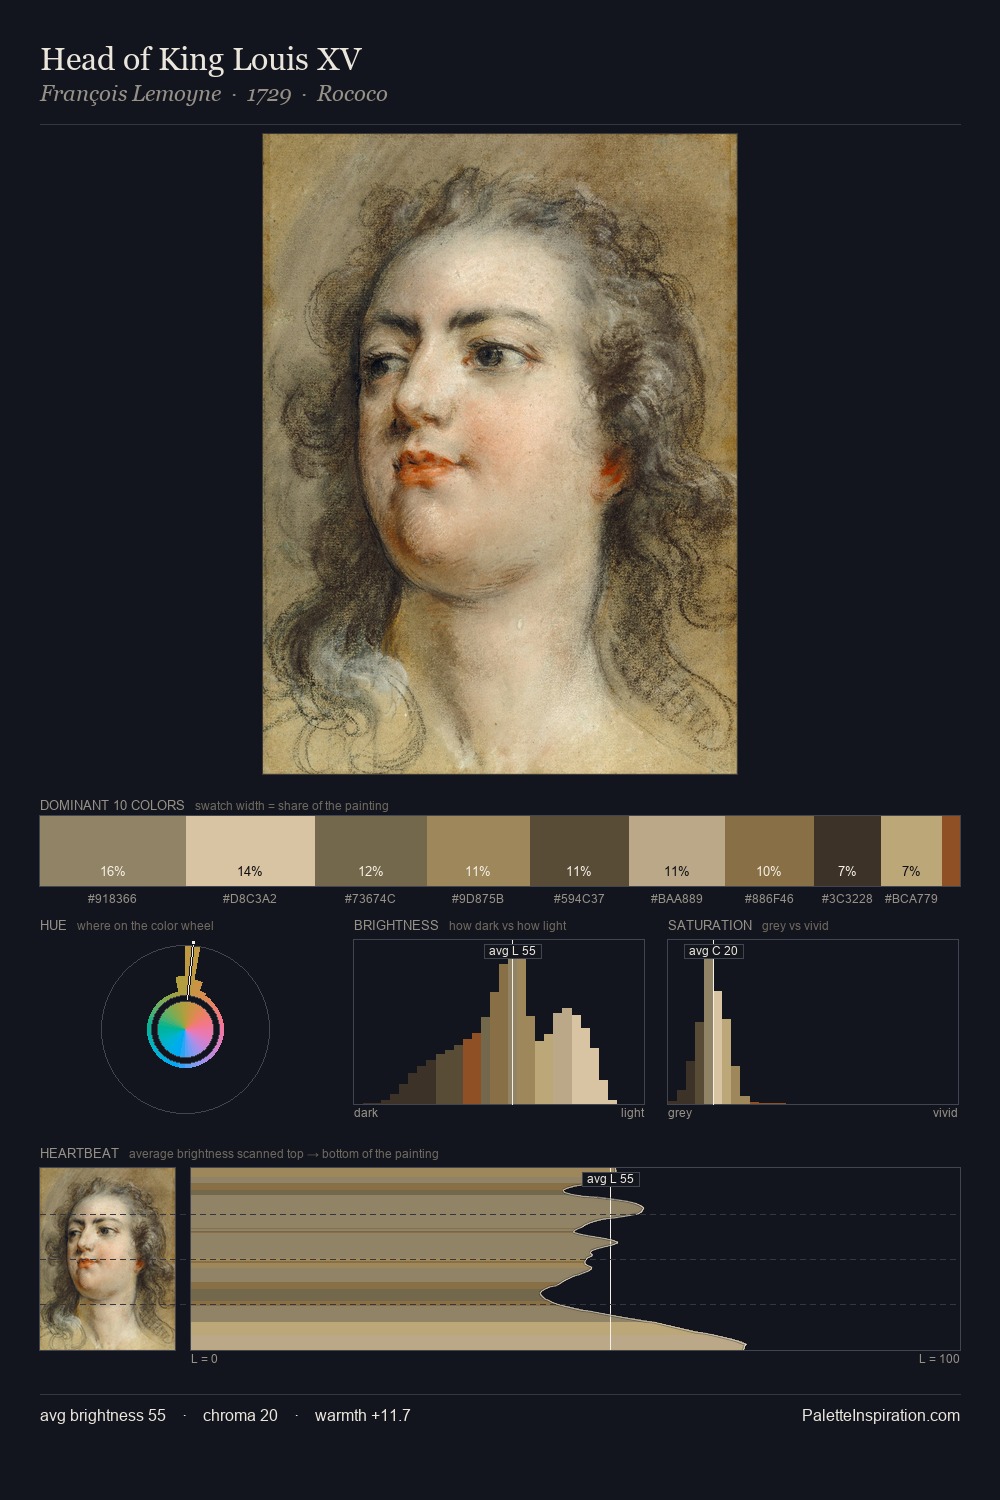The width and height of the screenshot is (1000, 1500).
Task: Click the 'light' axis label under Brightness
Action: click(632, 1113)
